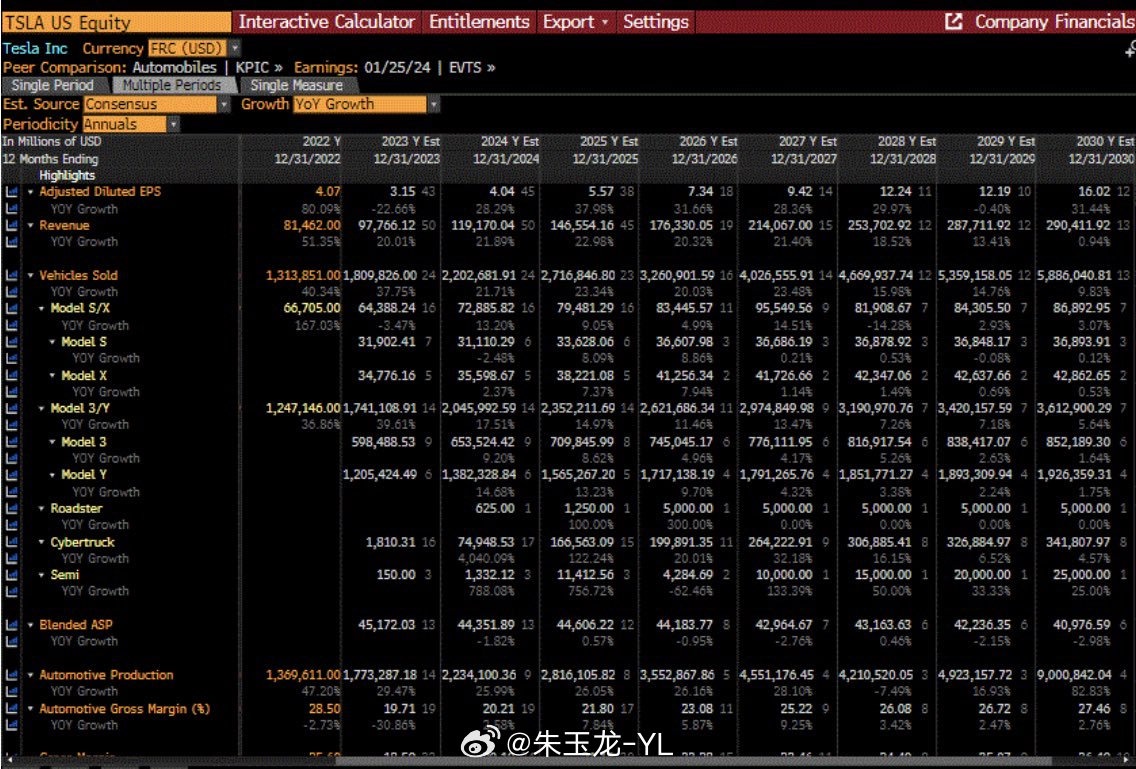Open the chart icon for Automotive Production
Image resolution: width=1136 pixels, height=769 pixels.
click(x=11, y=675)
